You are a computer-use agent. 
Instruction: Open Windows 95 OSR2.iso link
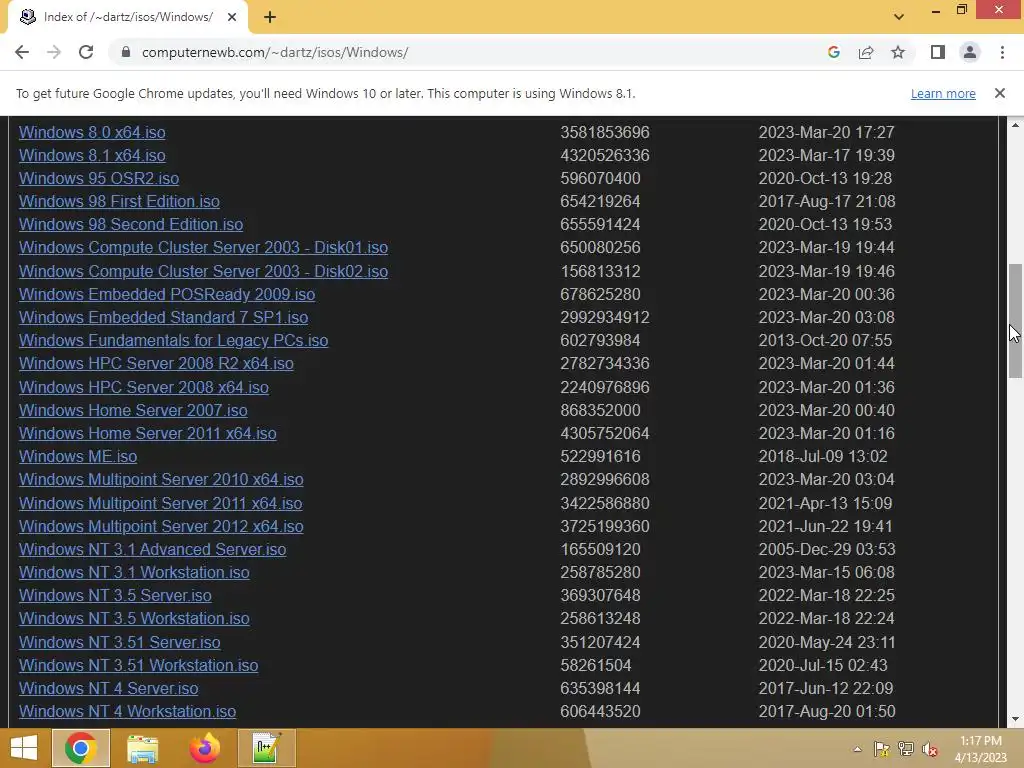pyautogui.click(x=99, y=178)
